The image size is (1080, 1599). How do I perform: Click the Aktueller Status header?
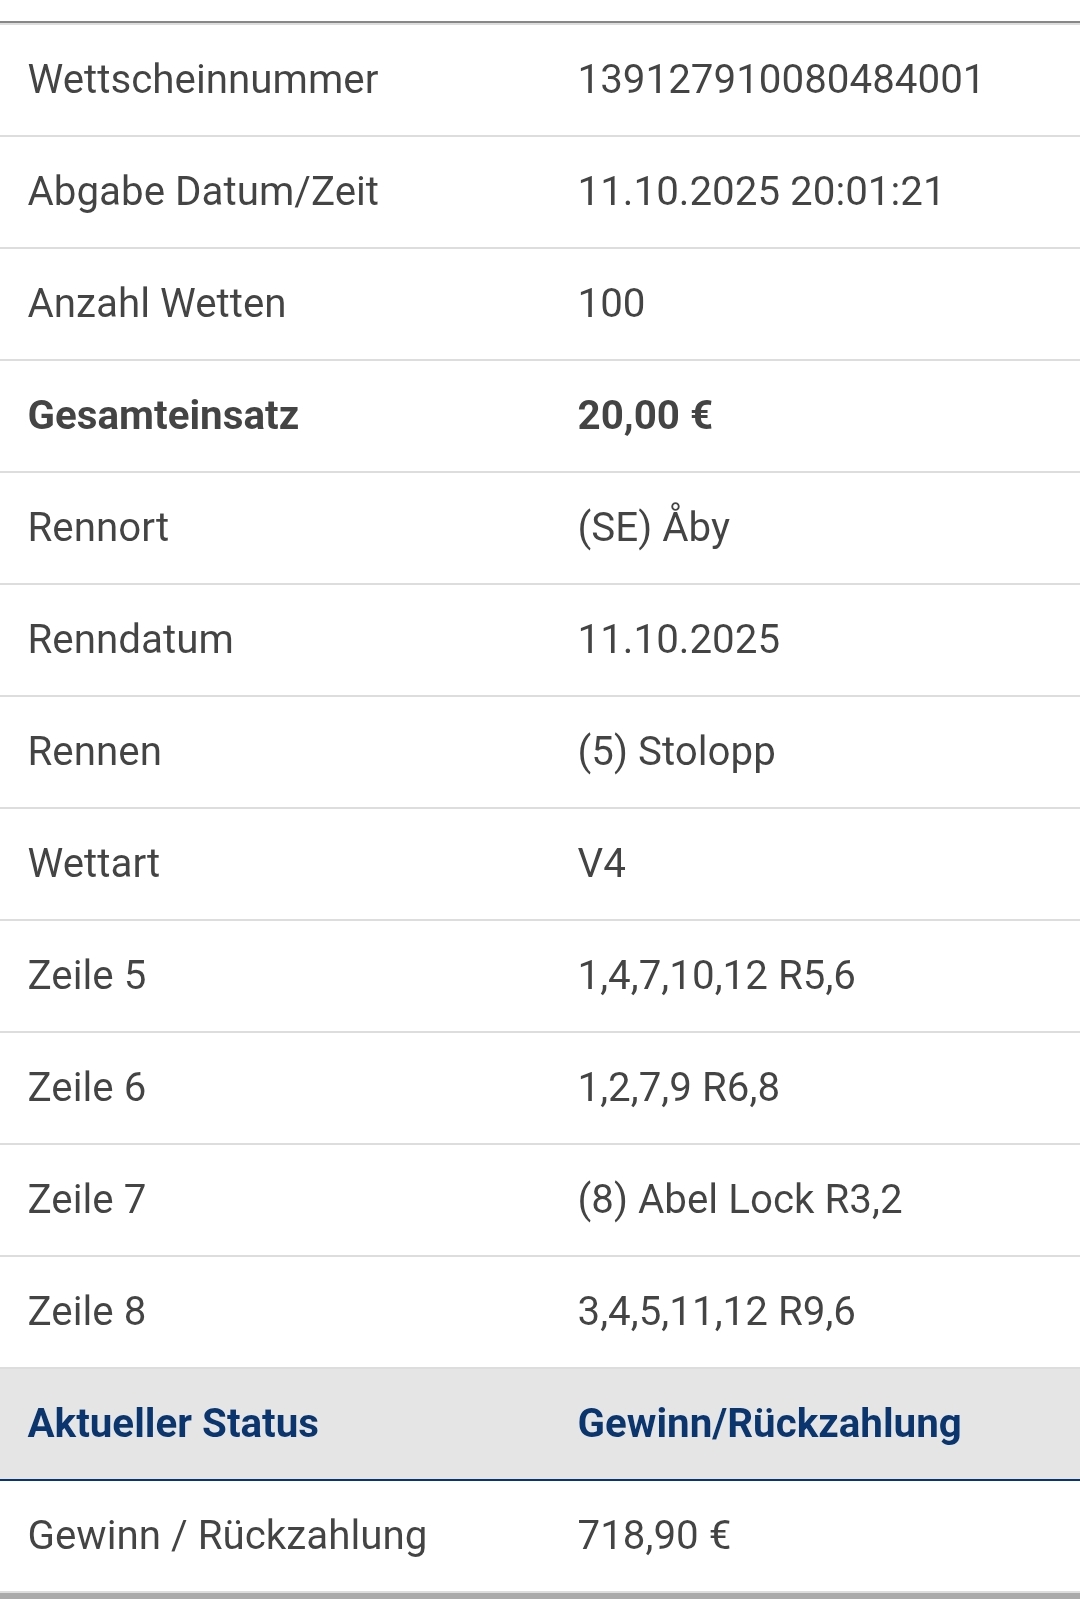coord(173,1423)
